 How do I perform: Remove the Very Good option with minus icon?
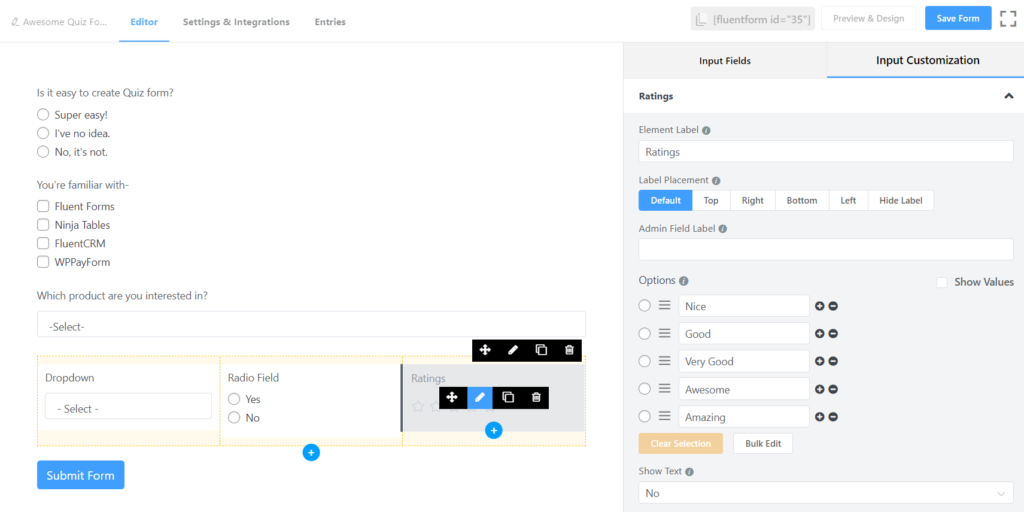(833, 361)
